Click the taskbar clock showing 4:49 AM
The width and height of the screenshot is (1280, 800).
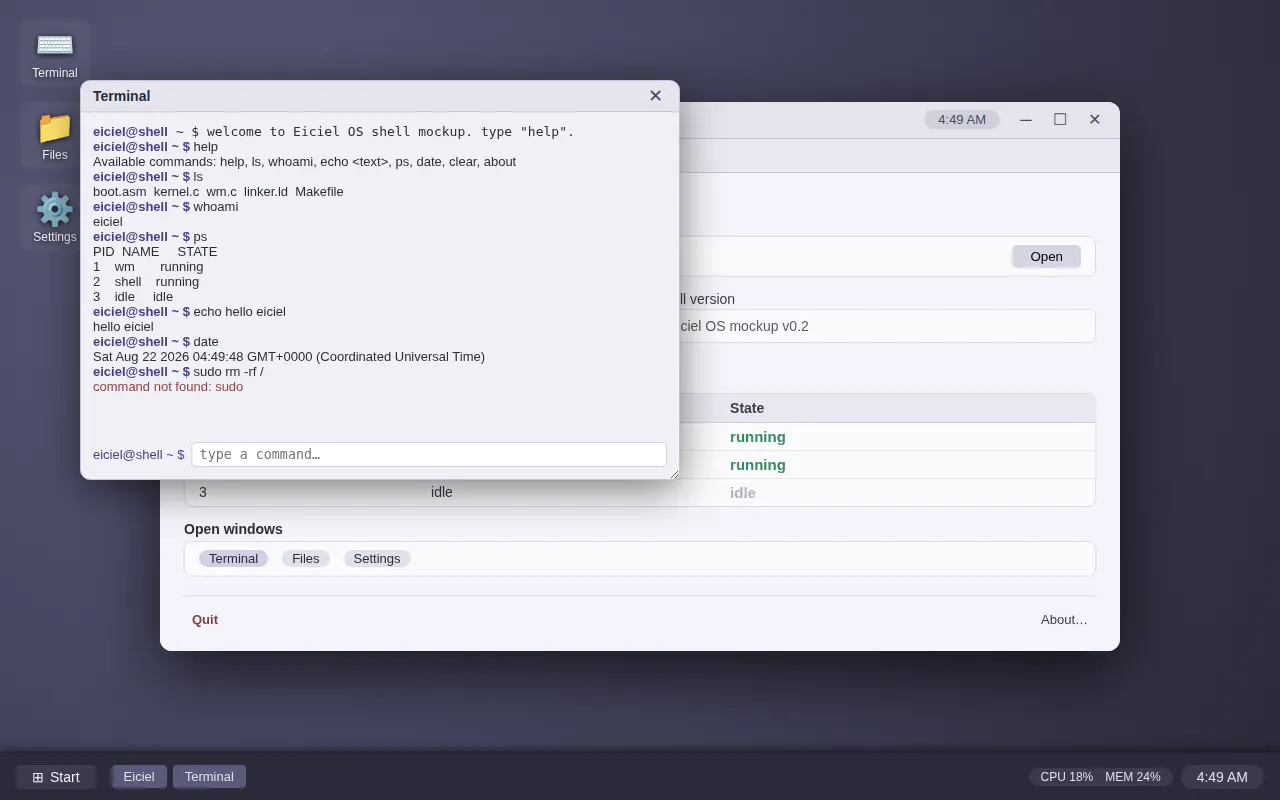click(1222, 777)
